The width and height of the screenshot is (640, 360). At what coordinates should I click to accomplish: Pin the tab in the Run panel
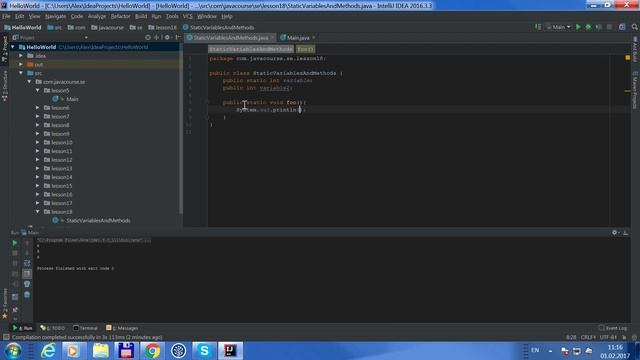coord(15,310)
